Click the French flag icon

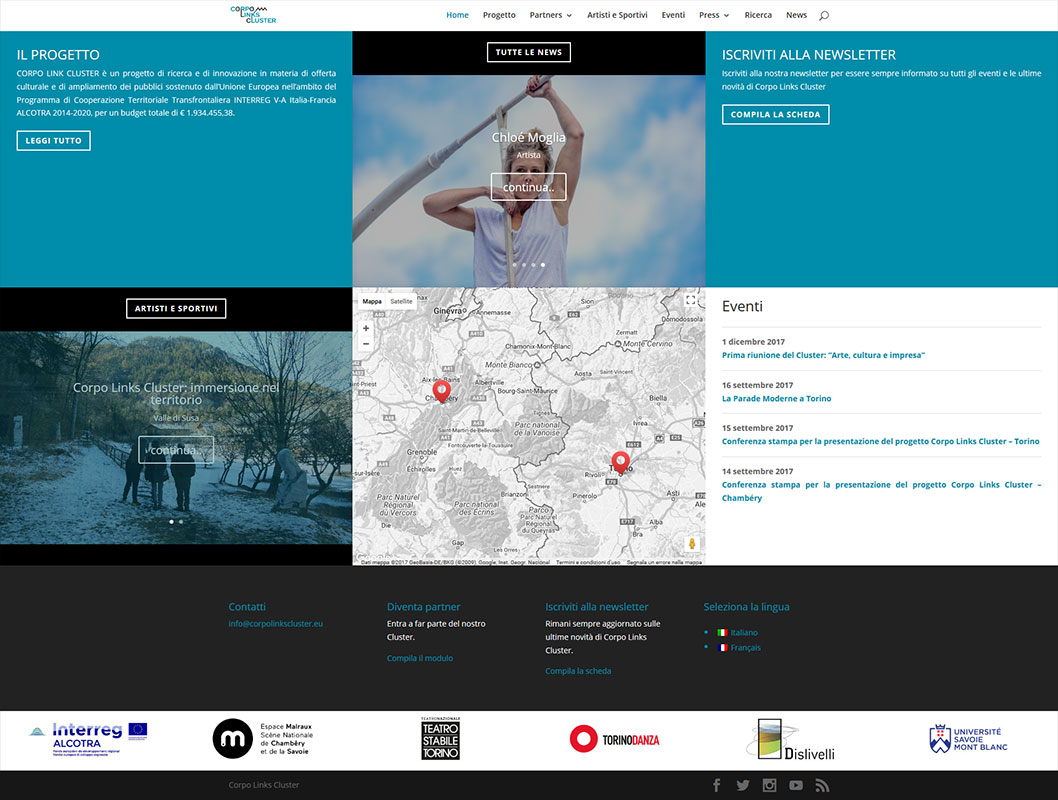coord(722,648)
